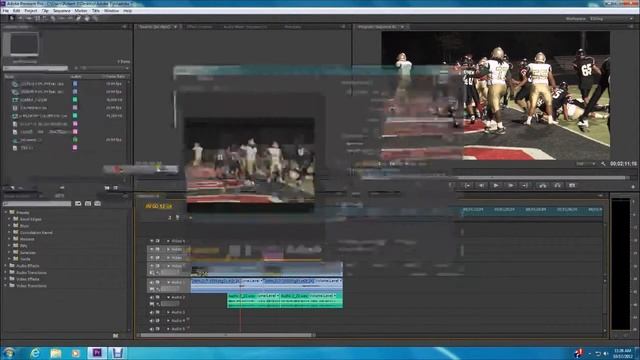Select the Convolution Kernel presets folder
This screenshot has height=360, width=640.
point(36,233)
